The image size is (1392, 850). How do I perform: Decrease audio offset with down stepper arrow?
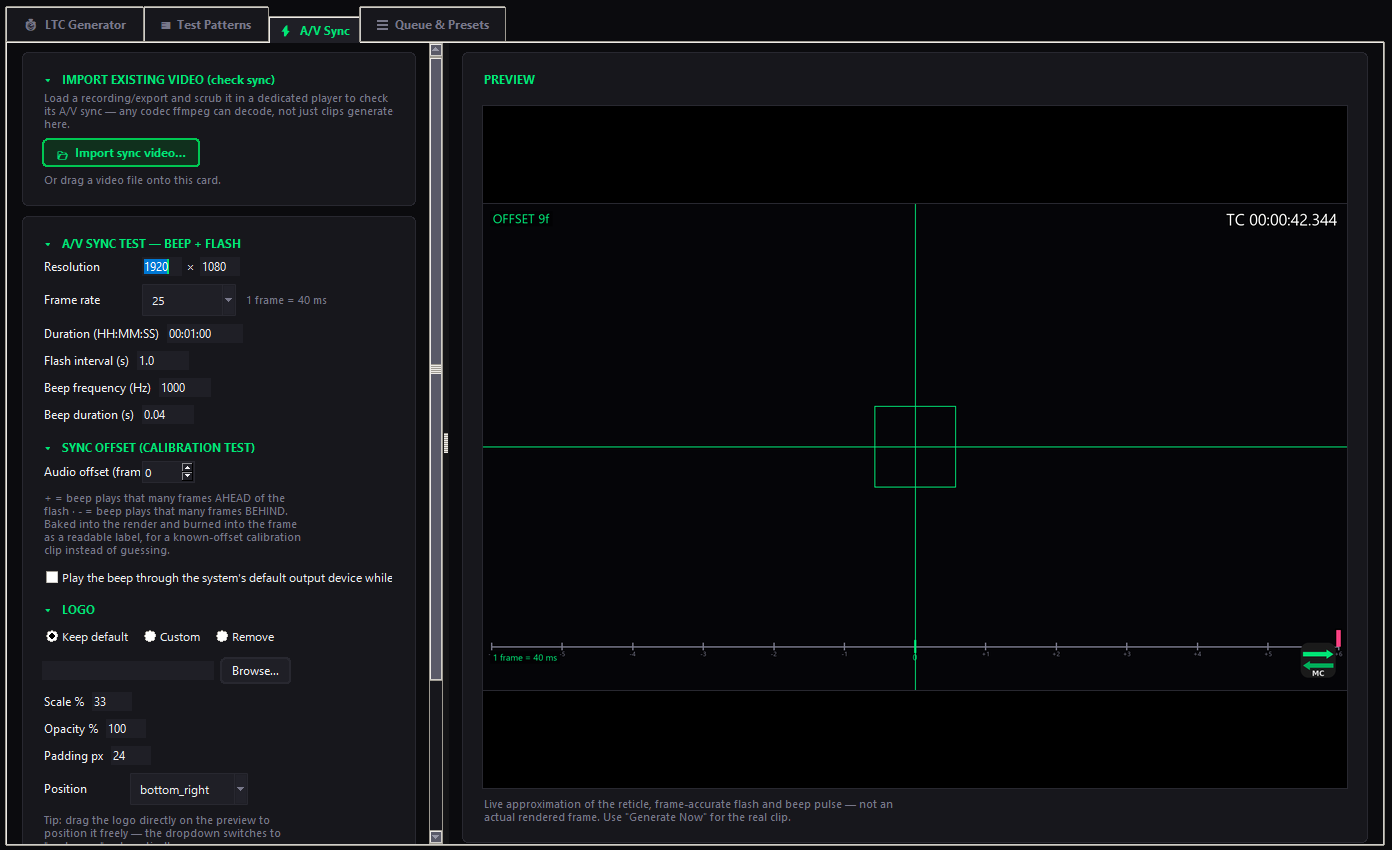tap(187, 477)
